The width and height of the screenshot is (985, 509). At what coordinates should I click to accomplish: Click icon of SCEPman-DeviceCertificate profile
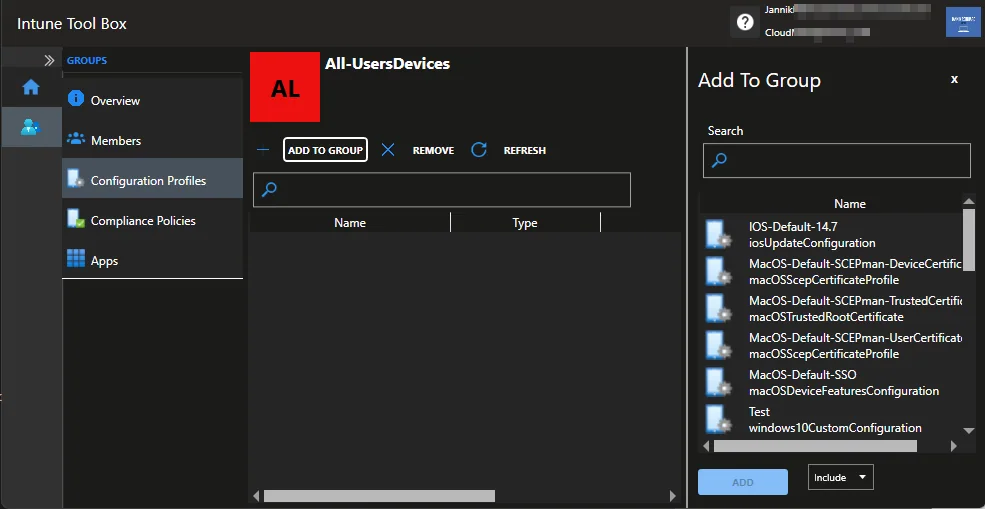(x=719, y=271)
